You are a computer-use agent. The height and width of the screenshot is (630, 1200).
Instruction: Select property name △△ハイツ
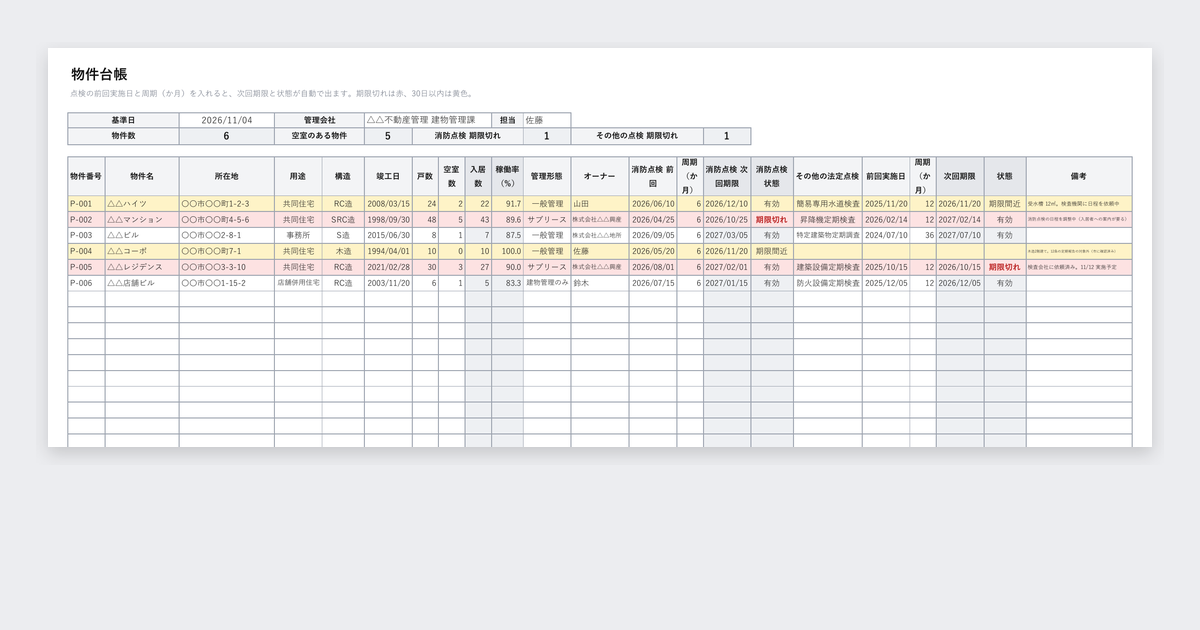142,203
